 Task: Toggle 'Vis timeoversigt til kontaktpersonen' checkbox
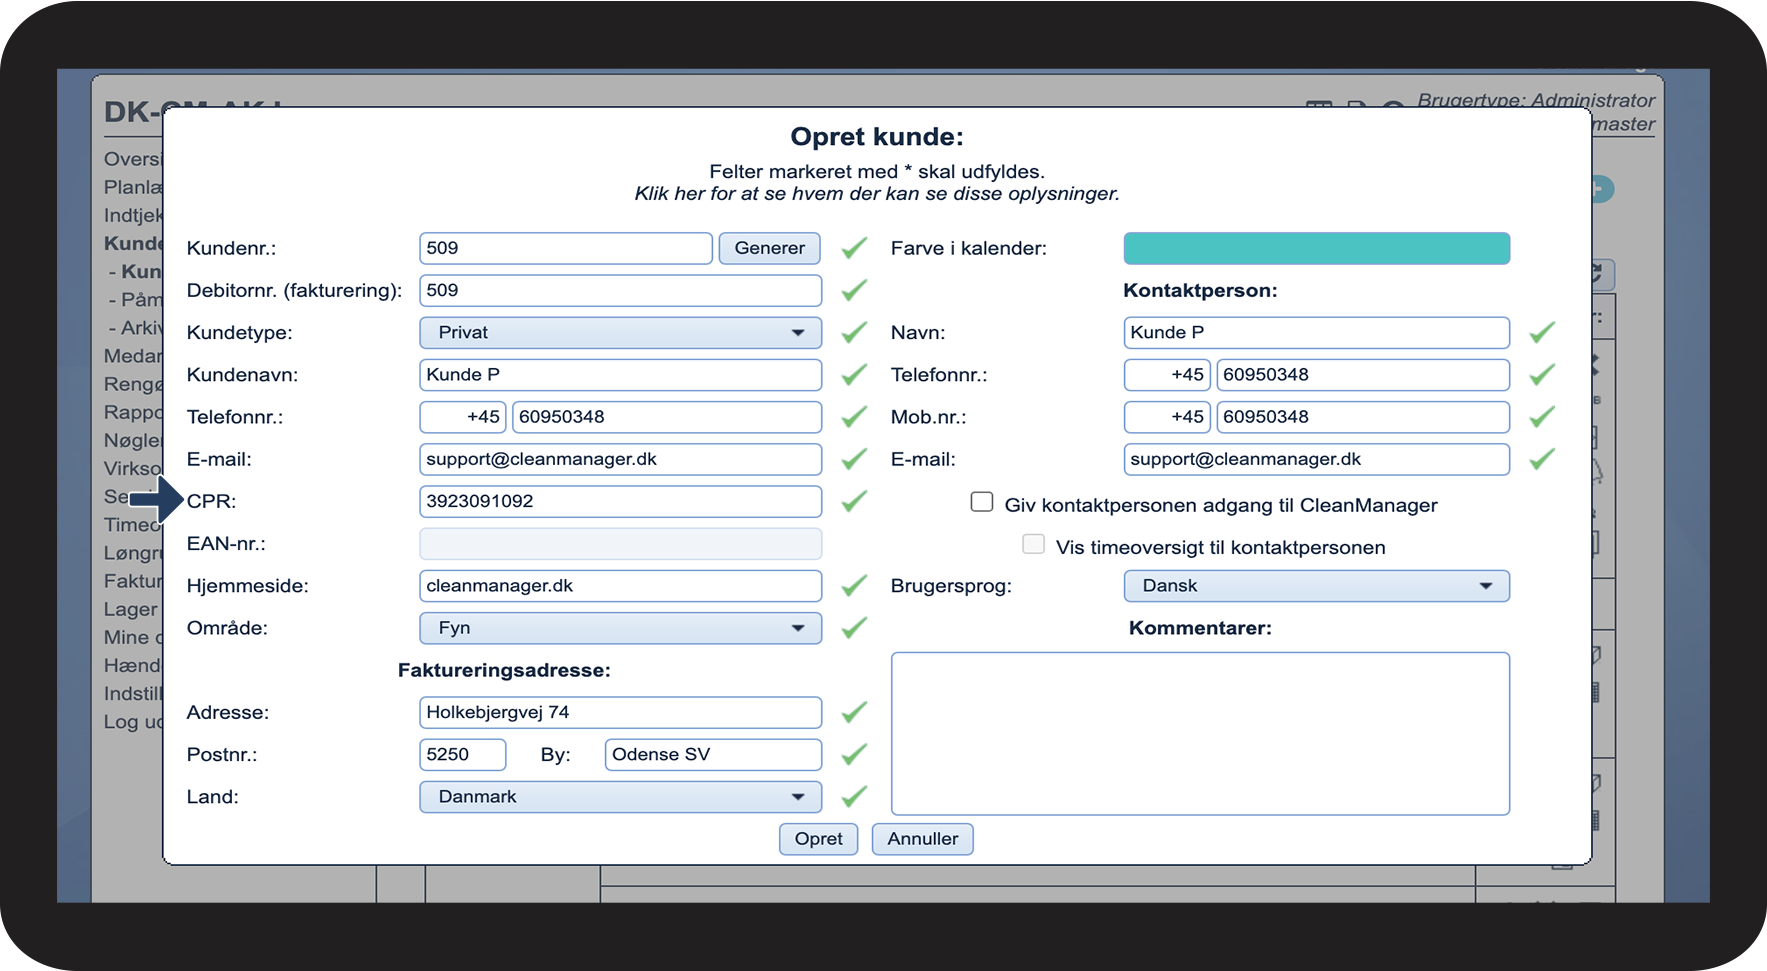1033,544
